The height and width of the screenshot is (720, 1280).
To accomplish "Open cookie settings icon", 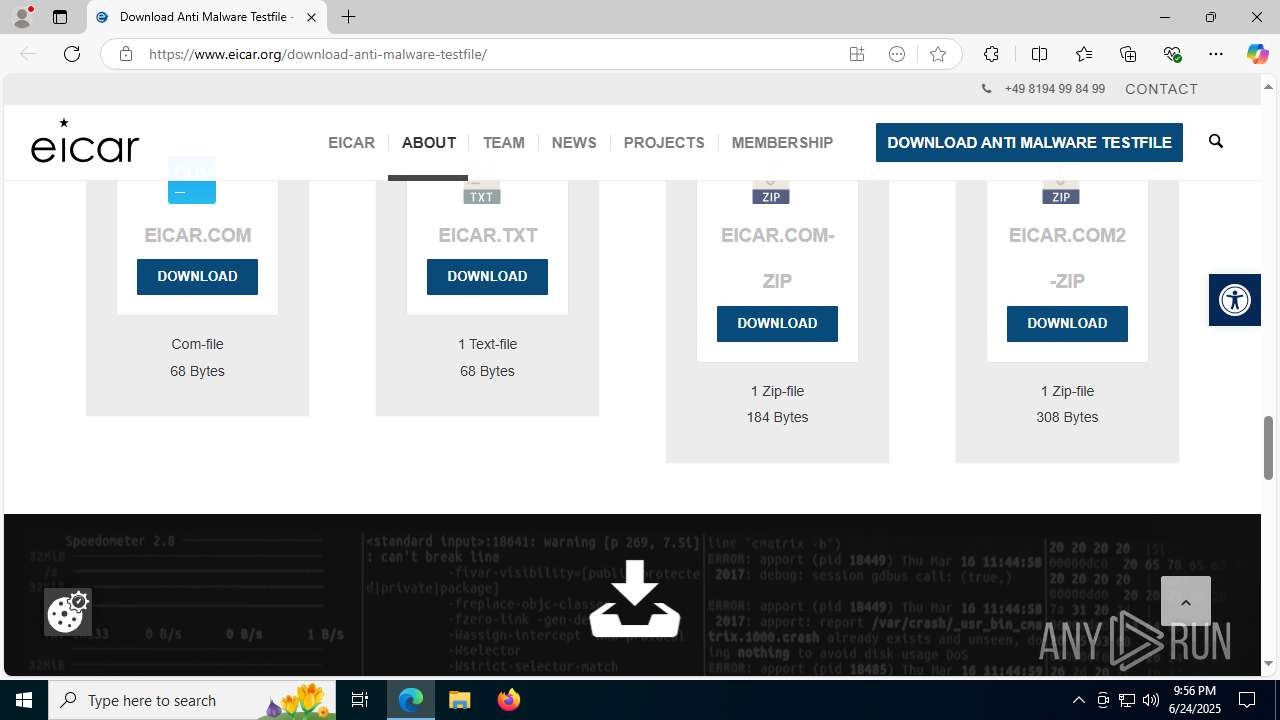I will click(x=68, y=611).
